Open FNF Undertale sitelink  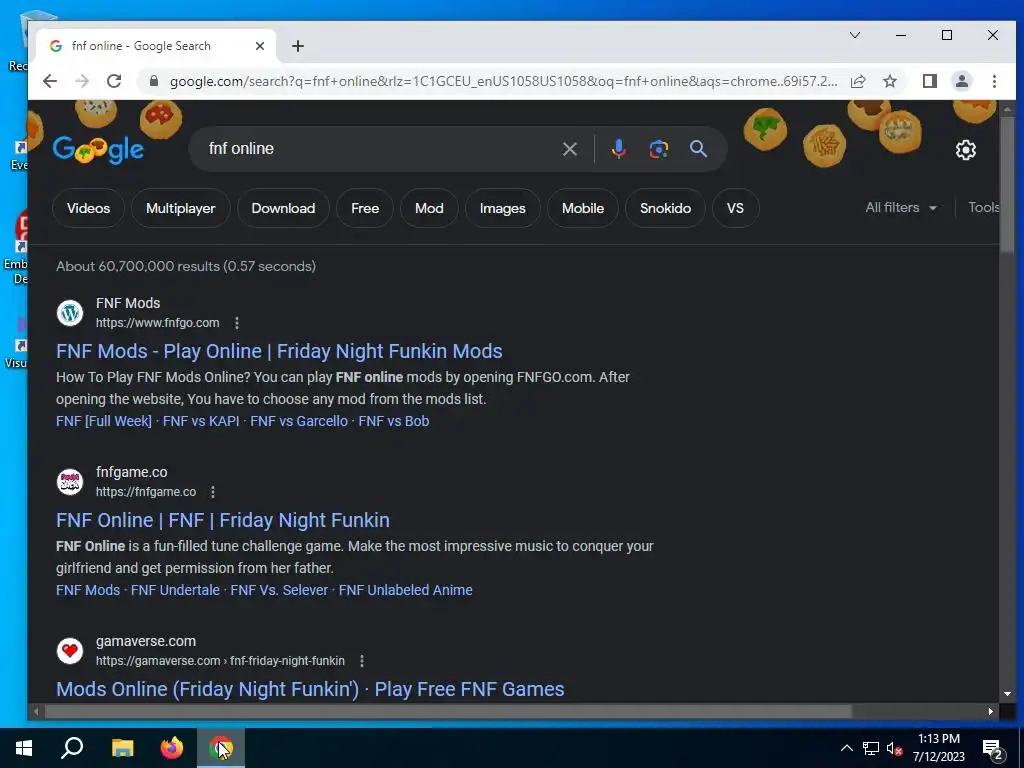tap(175, 590)
